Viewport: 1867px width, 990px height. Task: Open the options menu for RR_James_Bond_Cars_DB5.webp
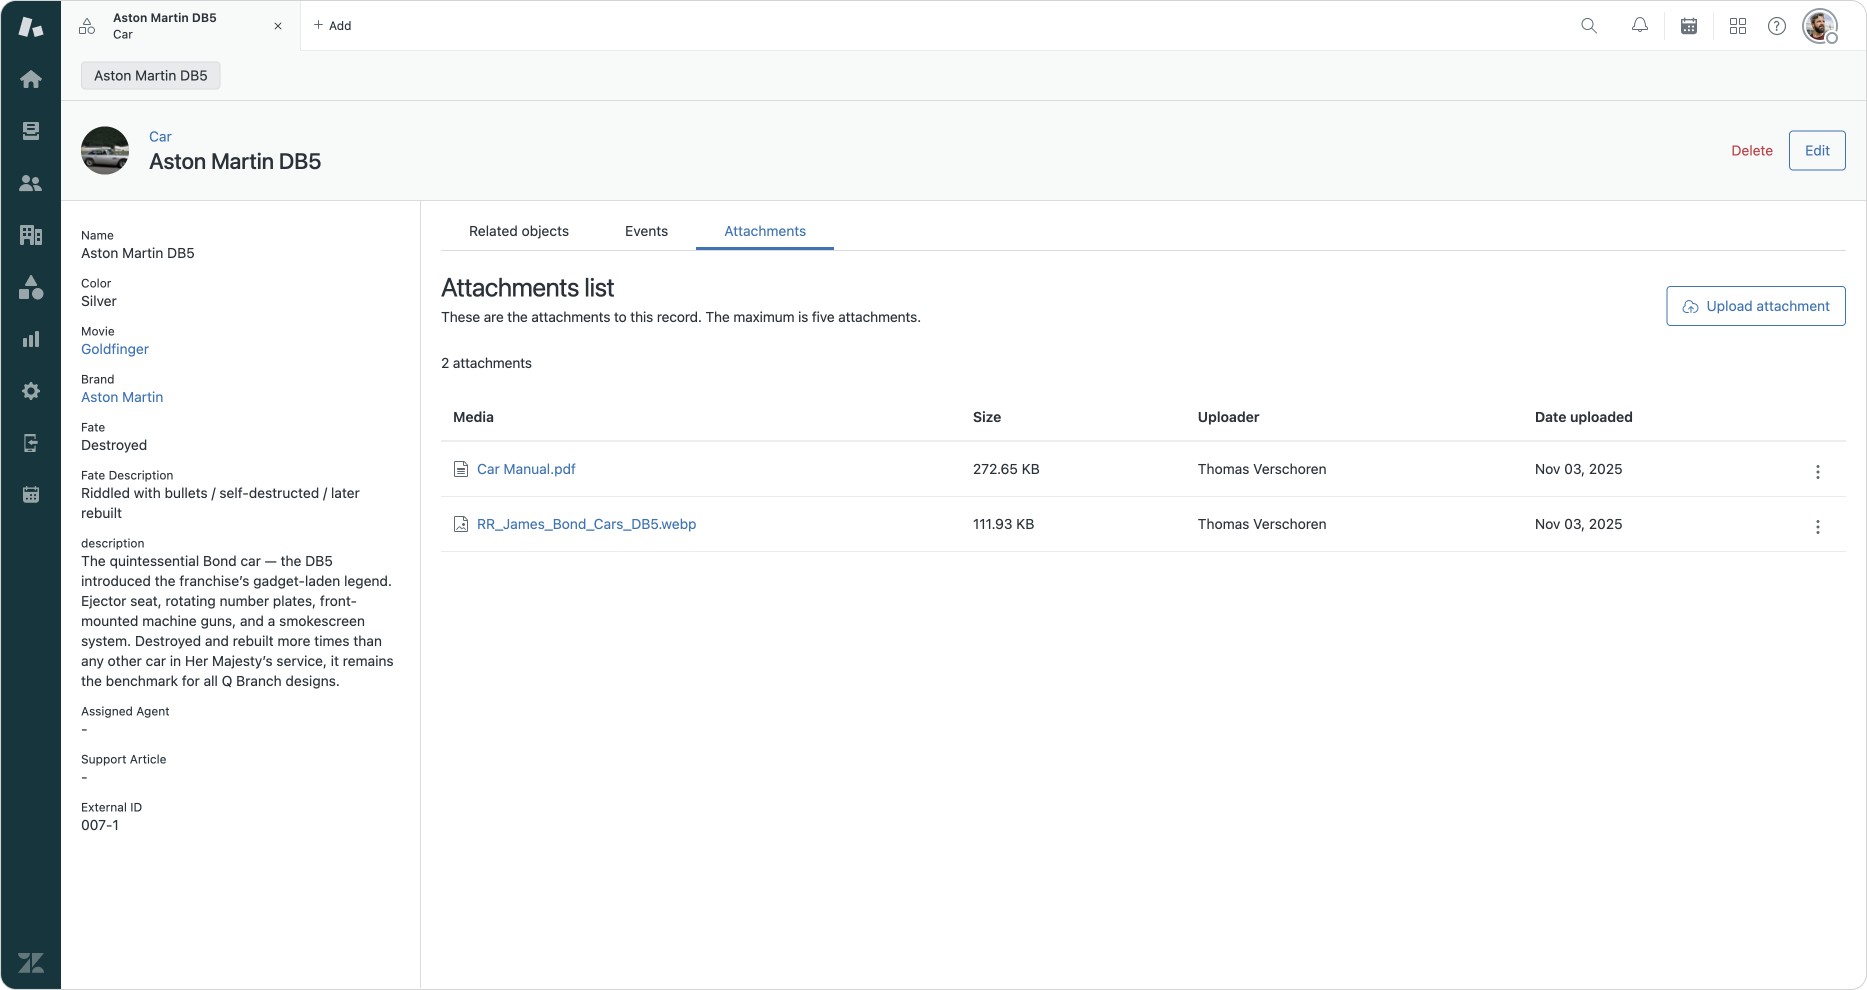pos(1818,527)
